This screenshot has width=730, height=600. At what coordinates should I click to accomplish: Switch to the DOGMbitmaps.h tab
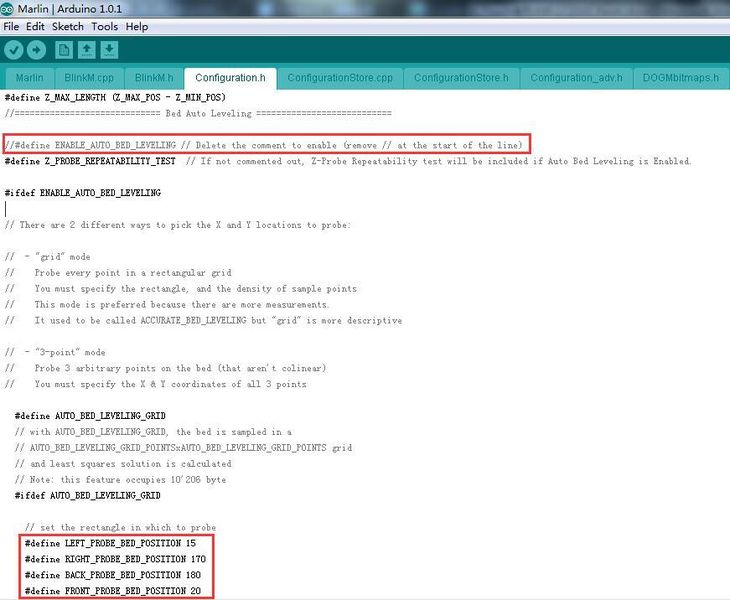pos(681,78)
